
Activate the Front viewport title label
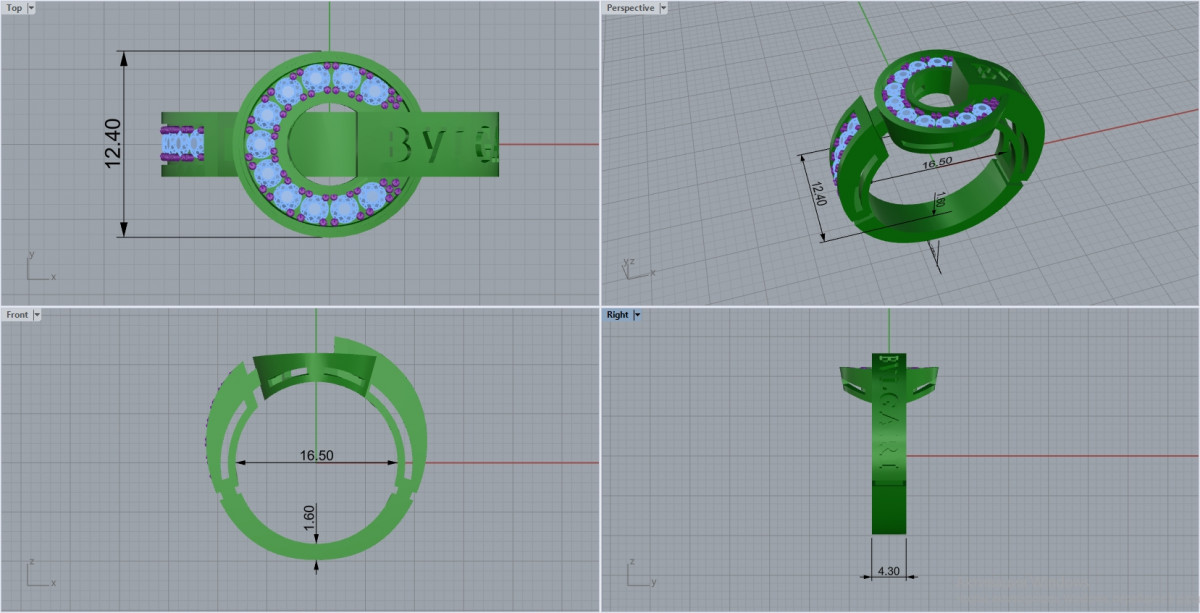pyautogui.click(x=17, y=314)
